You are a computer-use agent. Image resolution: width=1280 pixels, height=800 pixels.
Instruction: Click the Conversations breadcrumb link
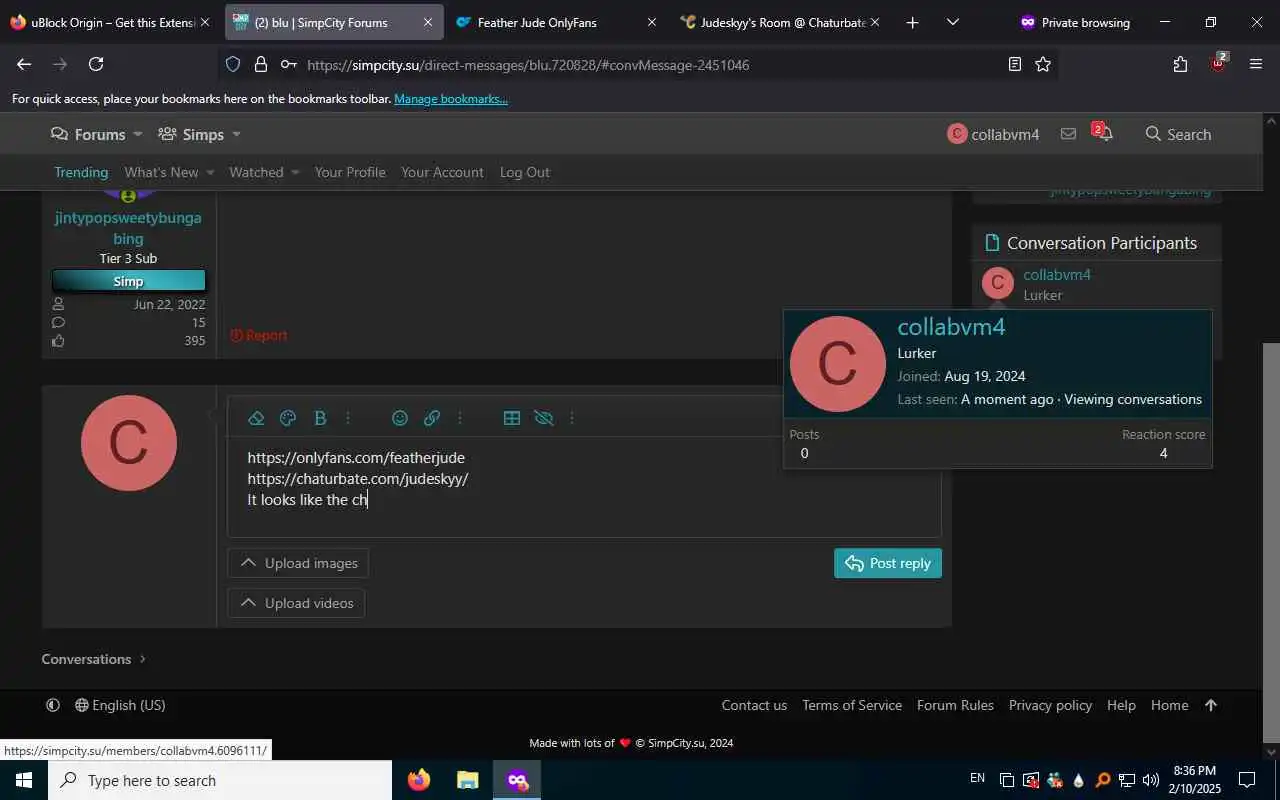click(x=86, y=659)
